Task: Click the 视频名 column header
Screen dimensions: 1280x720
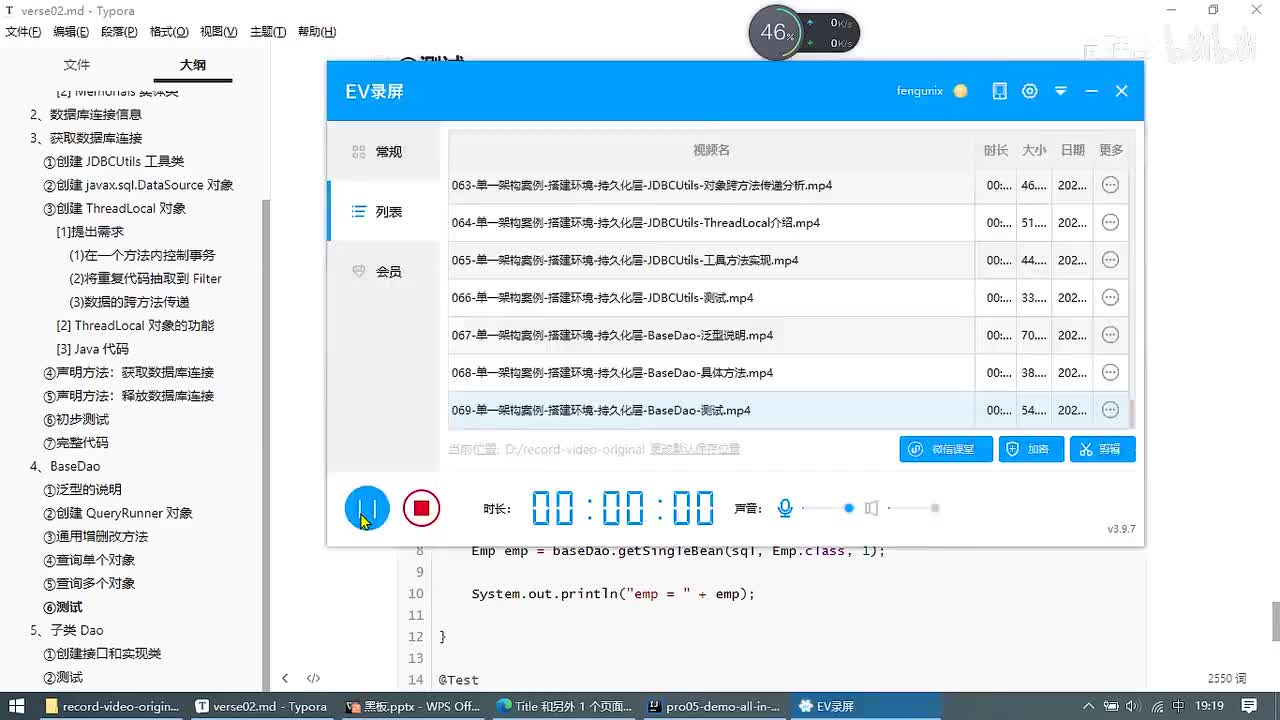Action: (711, 150)
